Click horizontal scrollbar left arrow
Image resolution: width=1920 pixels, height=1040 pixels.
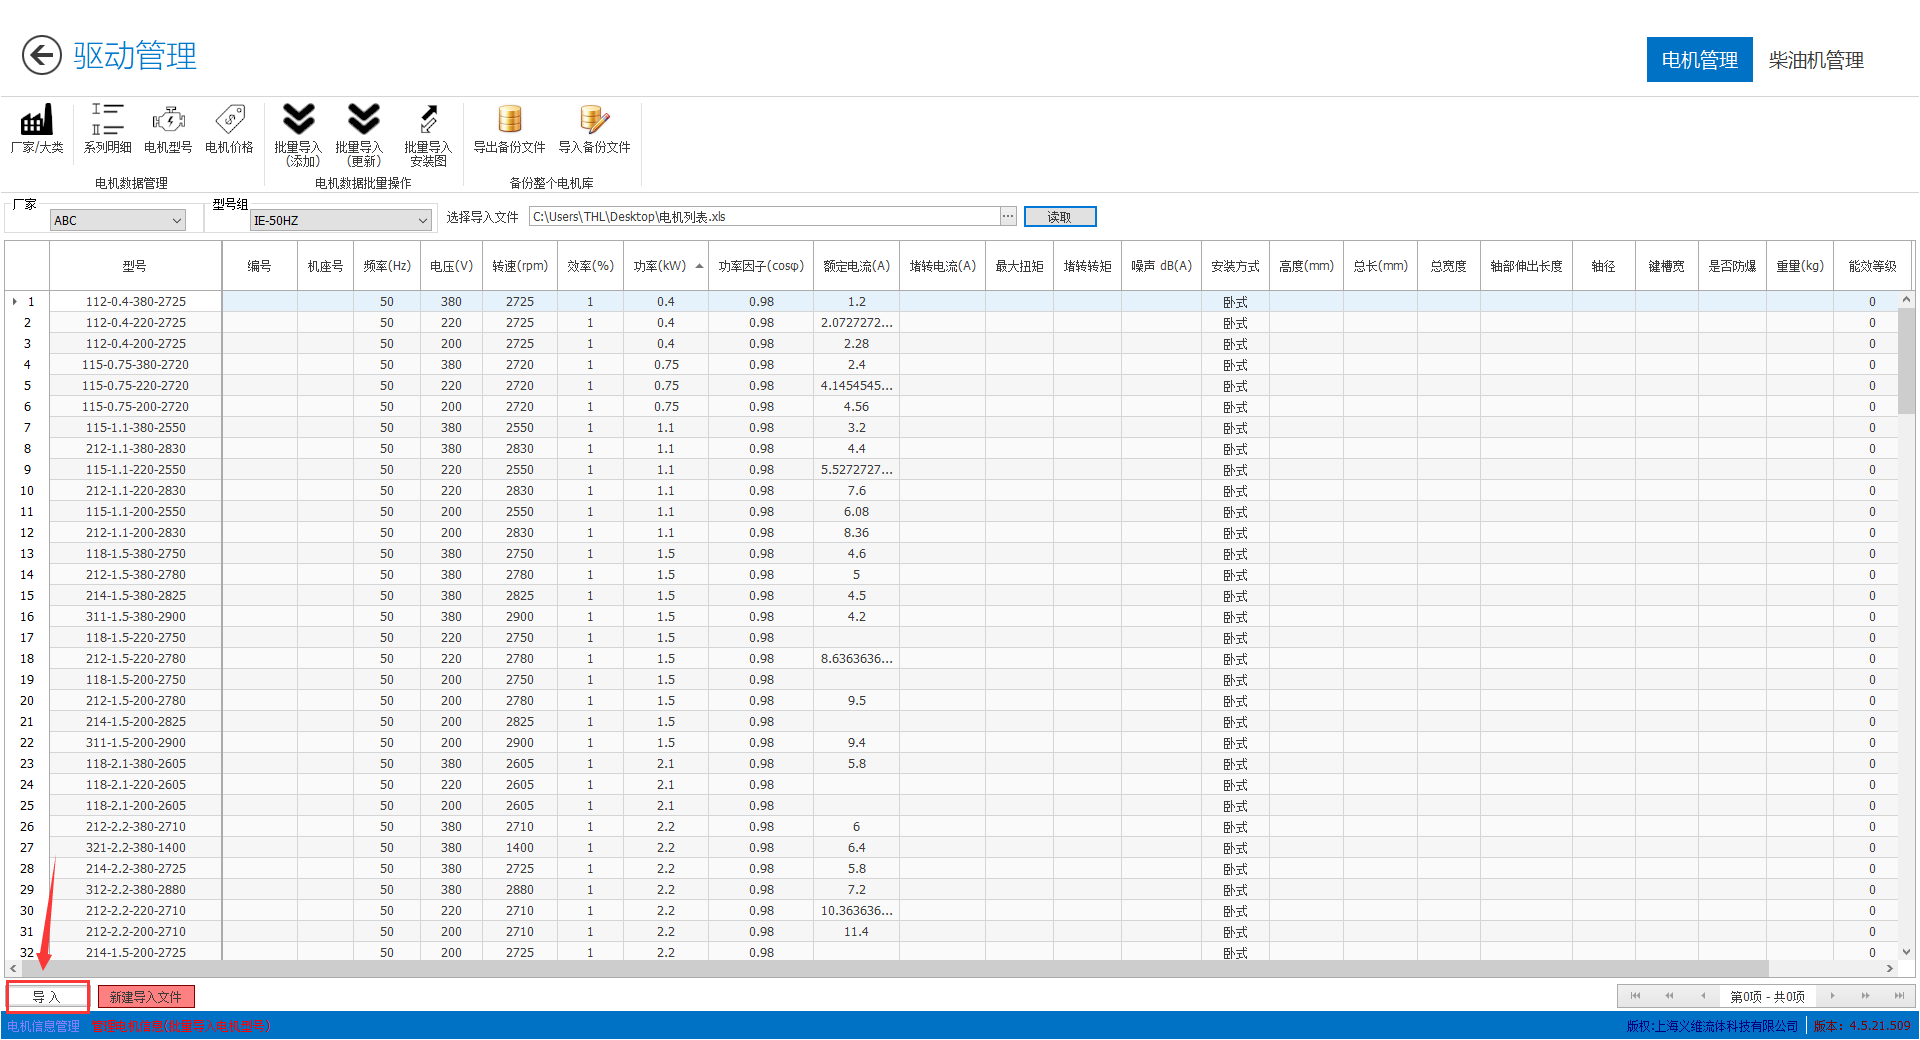coord(13,968)
